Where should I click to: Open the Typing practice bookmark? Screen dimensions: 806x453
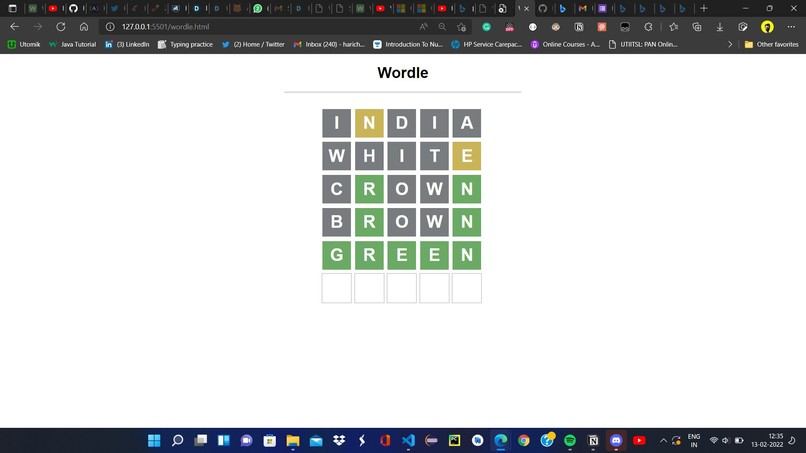(x=185, y=44)
